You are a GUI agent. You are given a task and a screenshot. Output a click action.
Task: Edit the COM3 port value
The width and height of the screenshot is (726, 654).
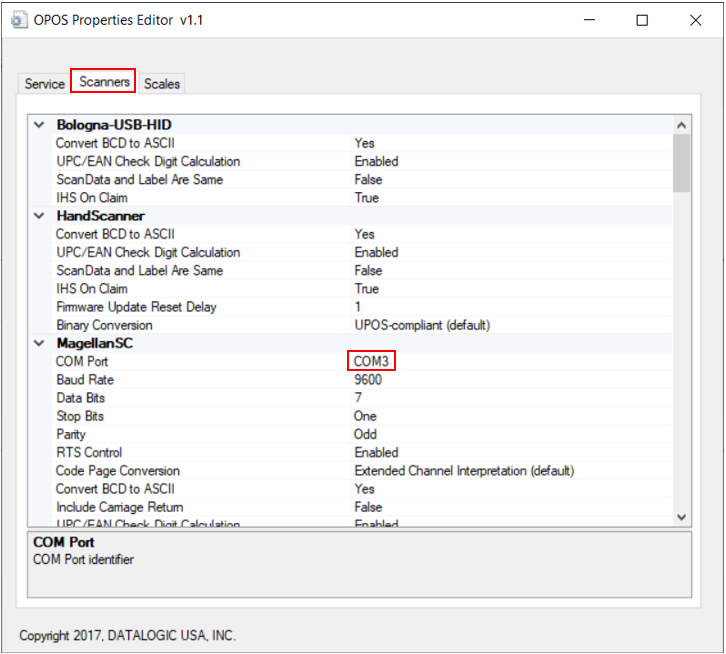[x=371, y=361]
